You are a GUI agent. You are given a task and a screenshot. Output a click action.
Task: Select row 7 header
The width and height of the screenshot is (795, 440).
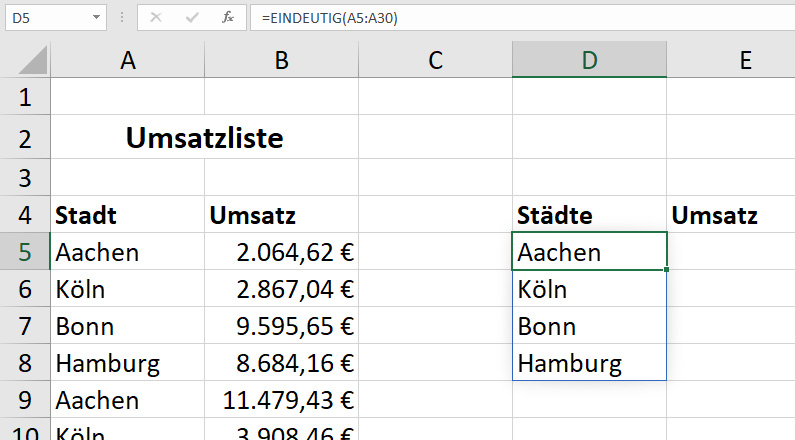click(25, 326)
